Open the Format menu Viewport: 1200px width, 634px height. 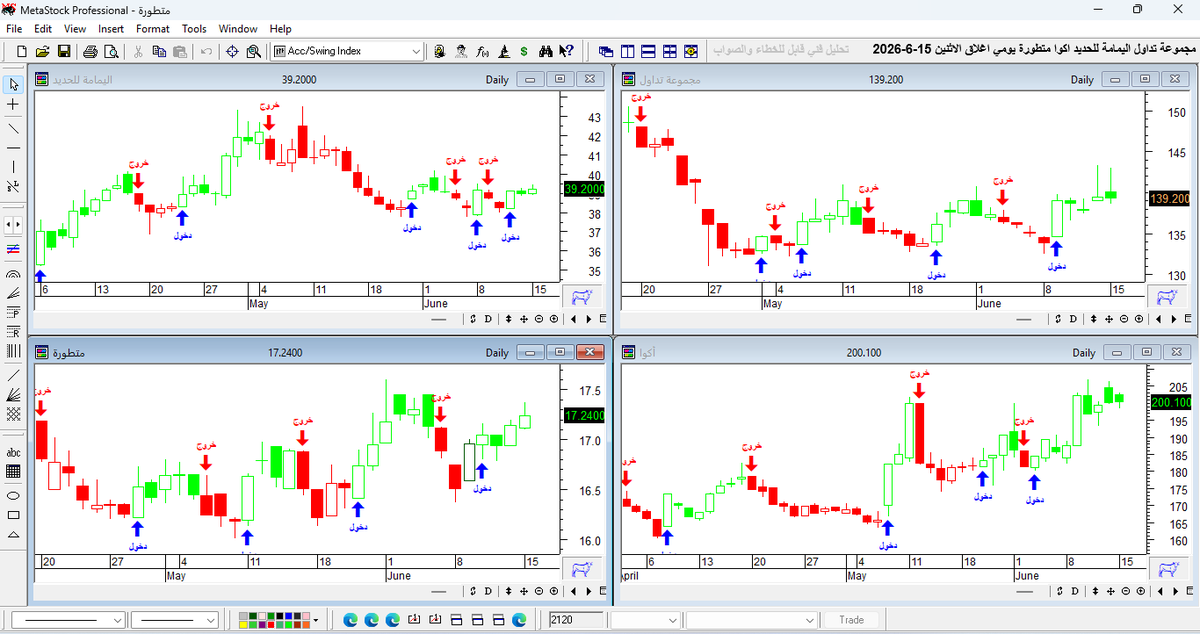pos(153,29)
